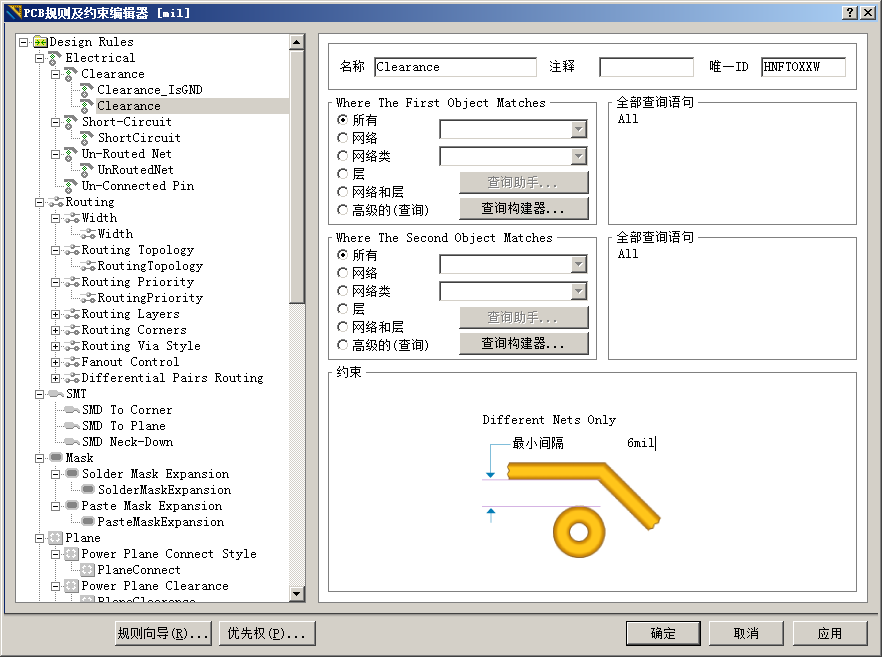Open first object's 网络 dropdown
This screenshot has height=657, width=882.
(x=578, y=129)
